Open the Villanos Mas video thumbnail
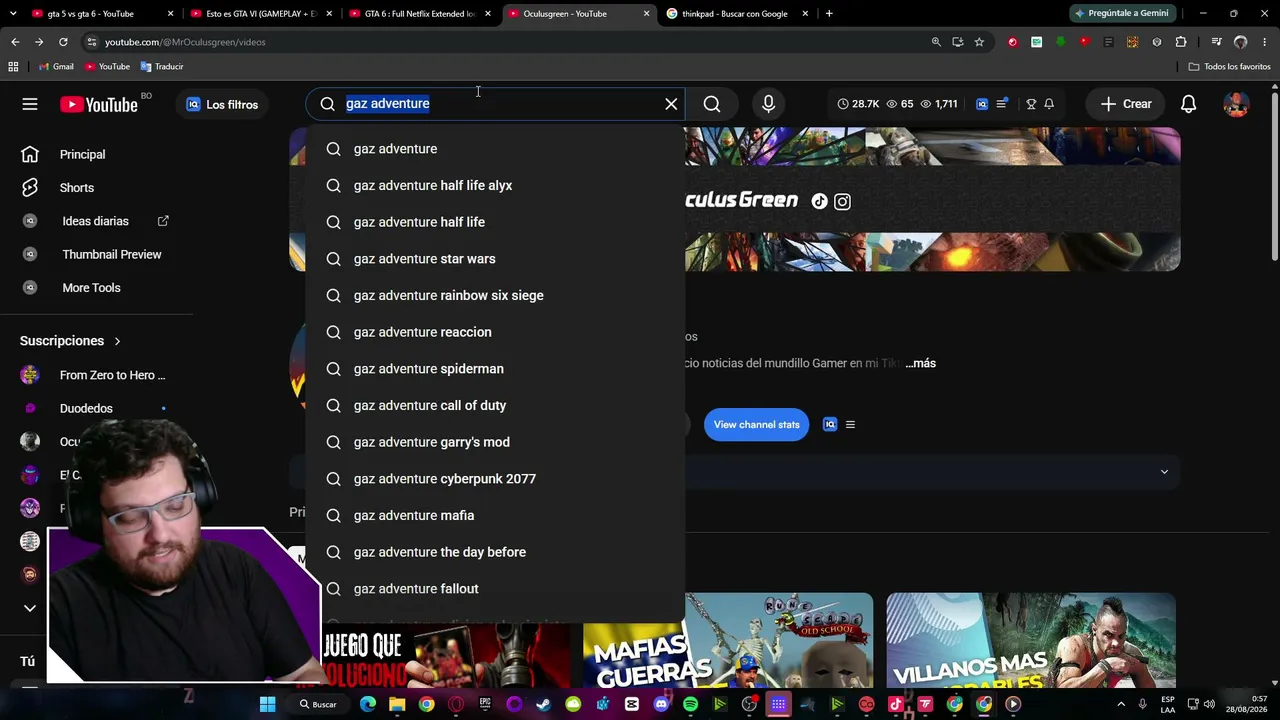1280x720 pixels. click(1031, 641)
